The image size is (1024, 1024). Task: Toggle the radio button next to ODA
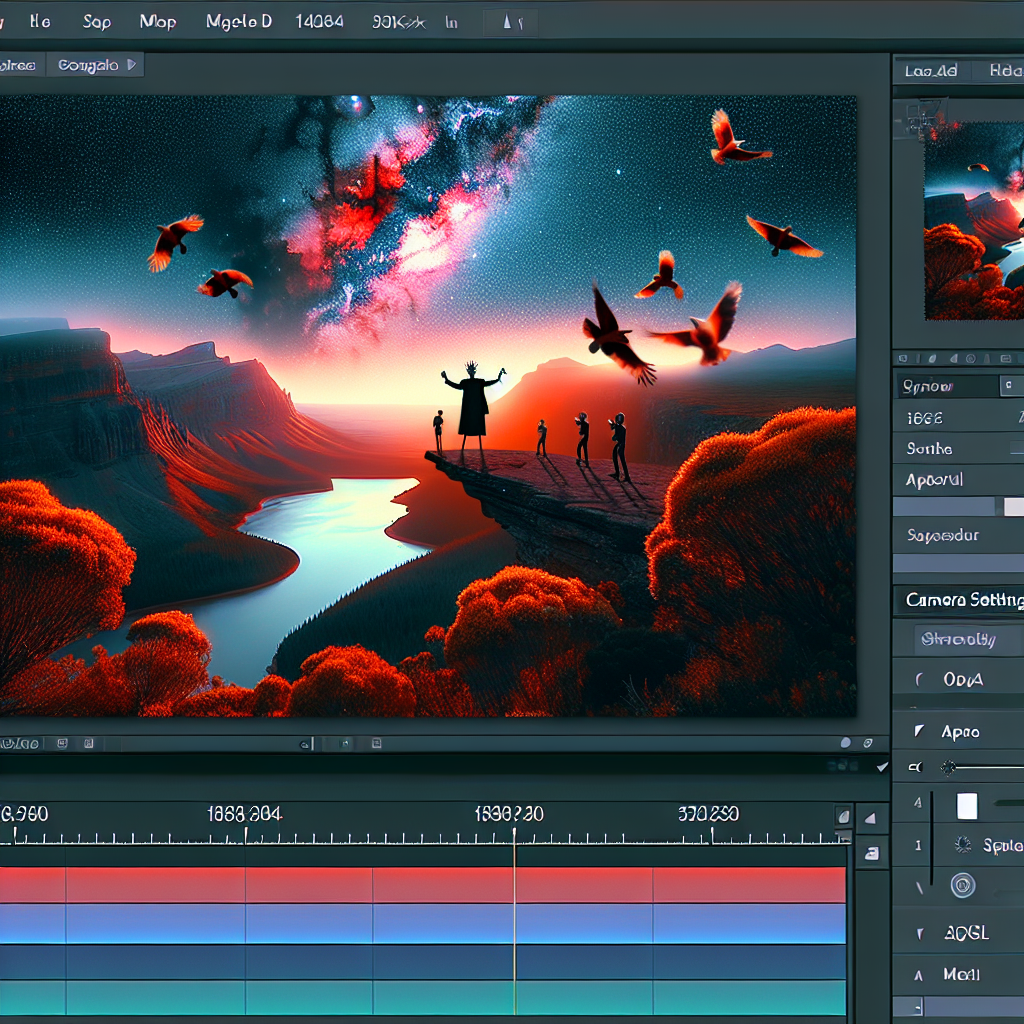tap(920, 679)
